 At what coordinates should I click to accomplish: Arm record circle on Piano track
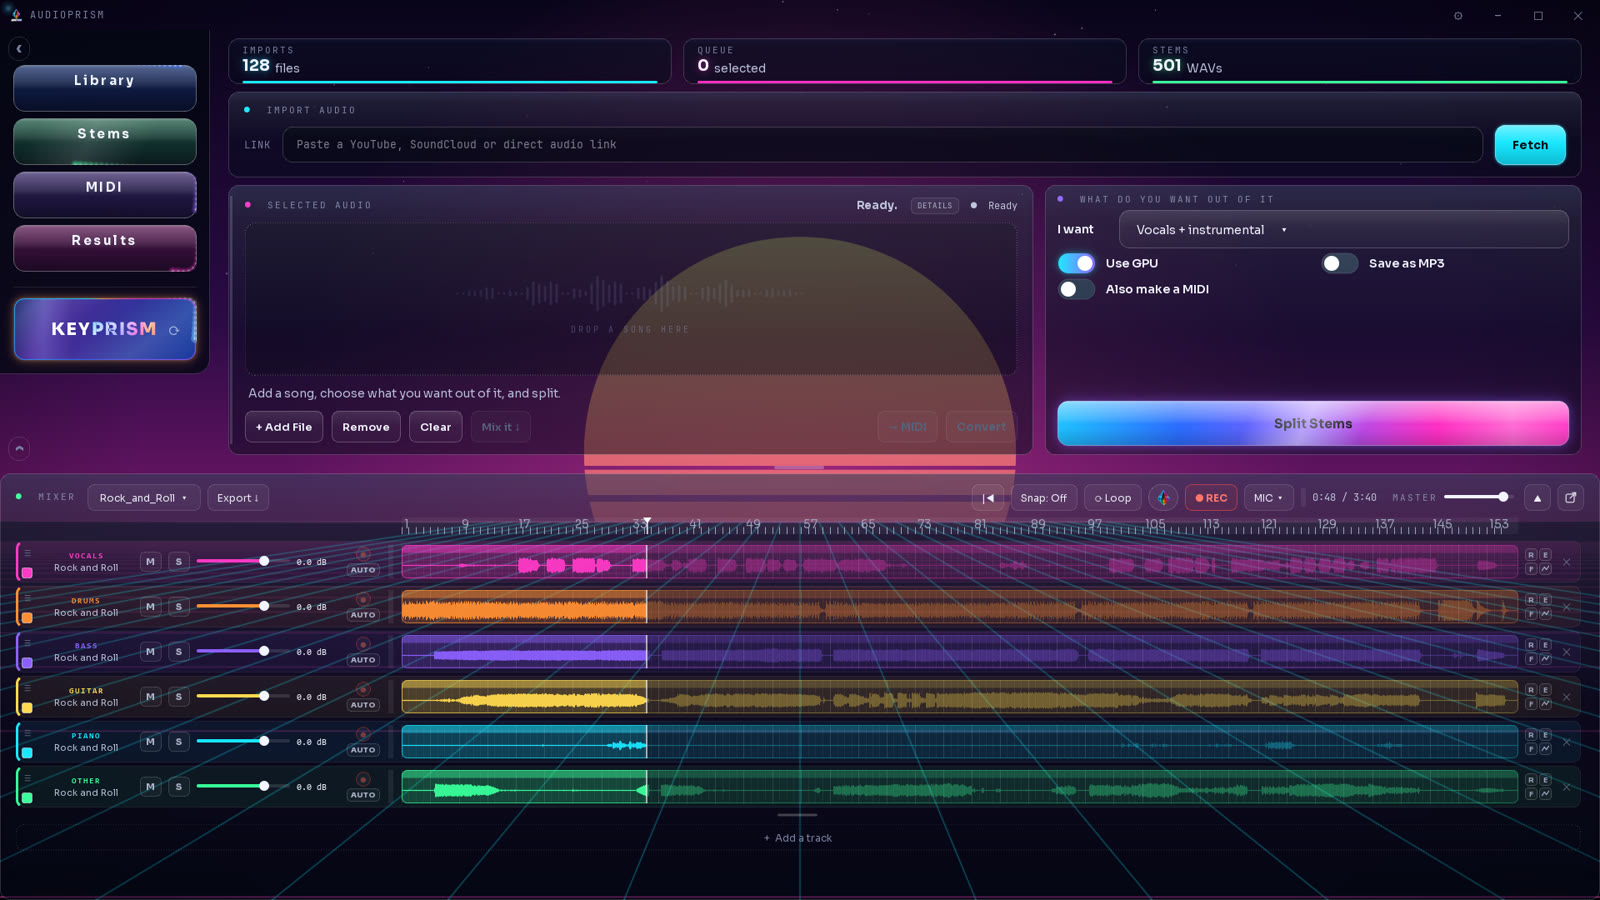point(363,734)
